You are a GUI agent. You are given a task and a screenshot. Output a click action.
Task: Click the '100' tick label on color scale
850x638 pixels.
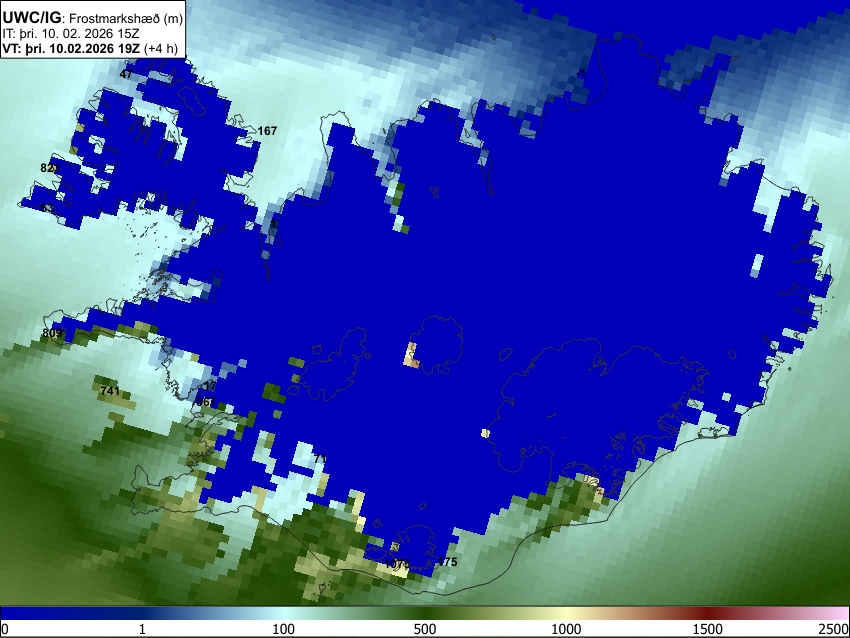click(x=284, y=629)
